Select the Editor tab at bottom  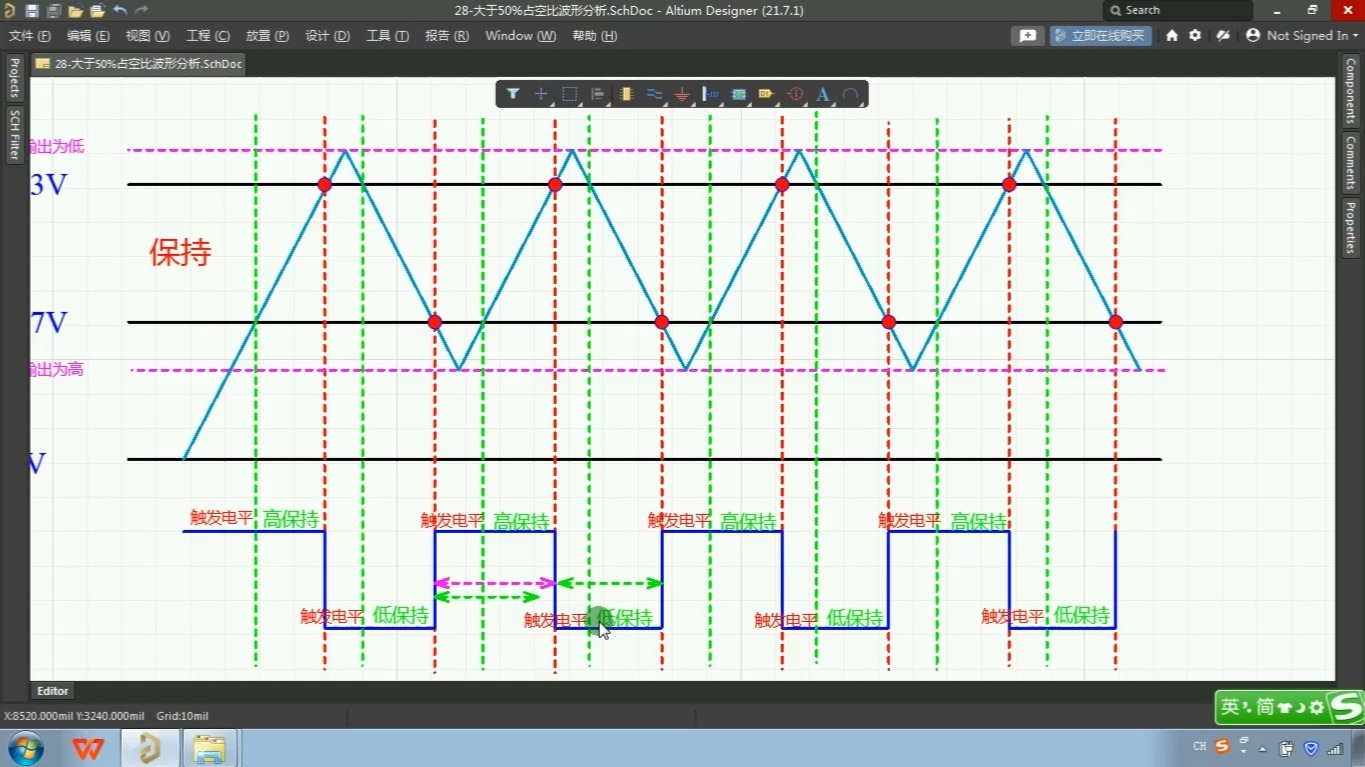[x=53, y=691]
